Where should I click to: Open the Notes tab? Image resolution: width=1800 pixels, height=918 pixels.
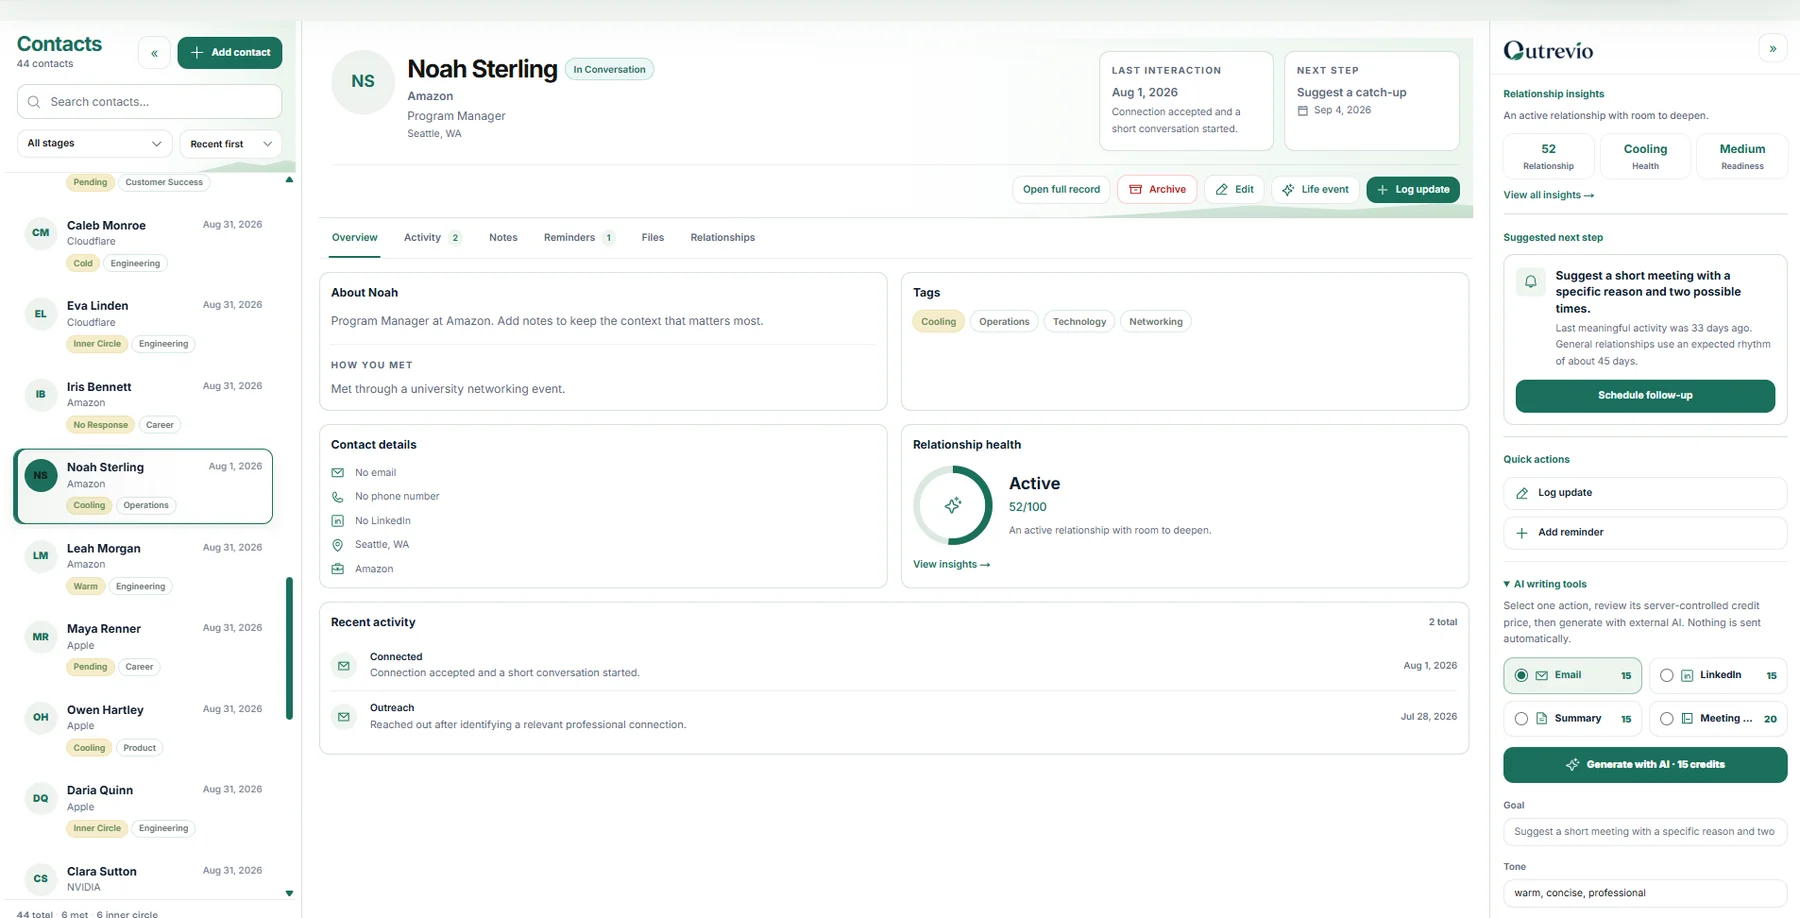(x=503, y=238)
